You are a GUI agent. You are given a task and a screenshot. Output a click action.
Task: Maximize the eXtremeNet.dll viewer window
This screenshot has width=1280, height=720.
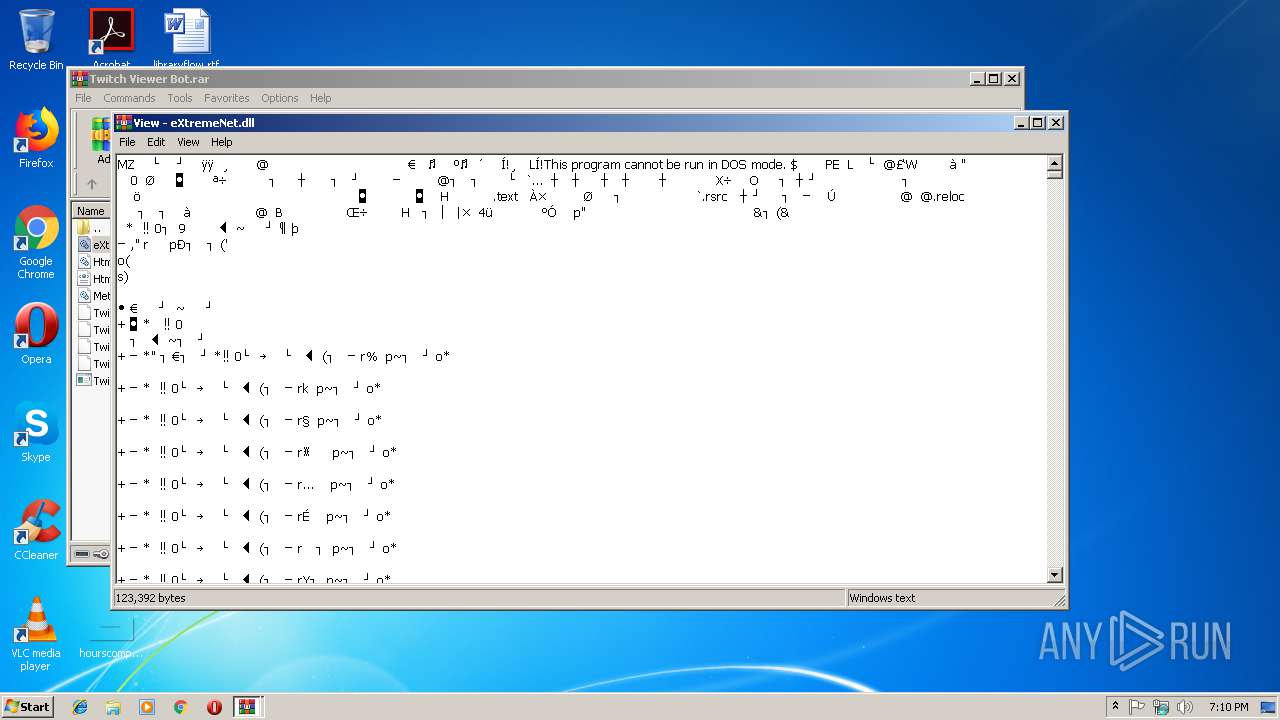coord(1038,123)
